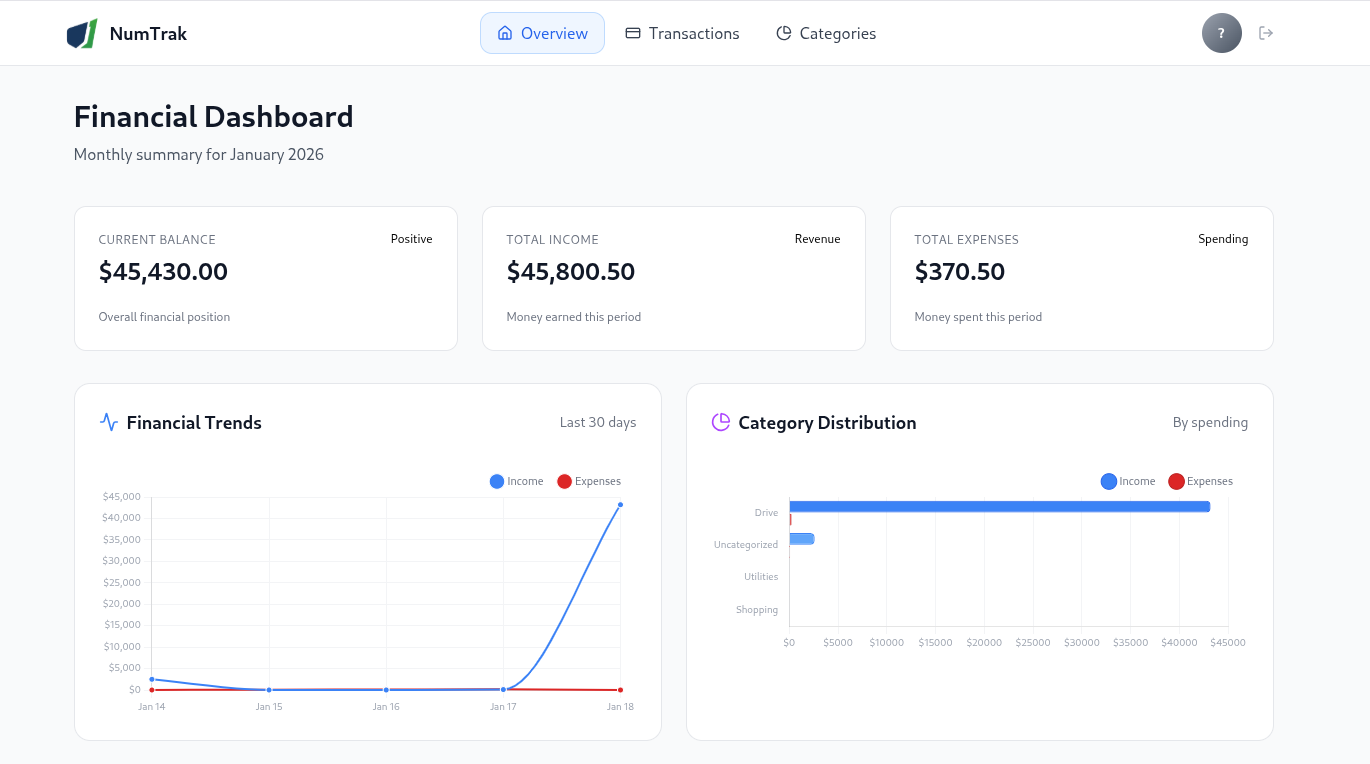Image resolution: width=1370 pixels, height=764 pixels.
Task: Toggle the Expenses legend on Financial Trends
Action: (x=588, y=481)
